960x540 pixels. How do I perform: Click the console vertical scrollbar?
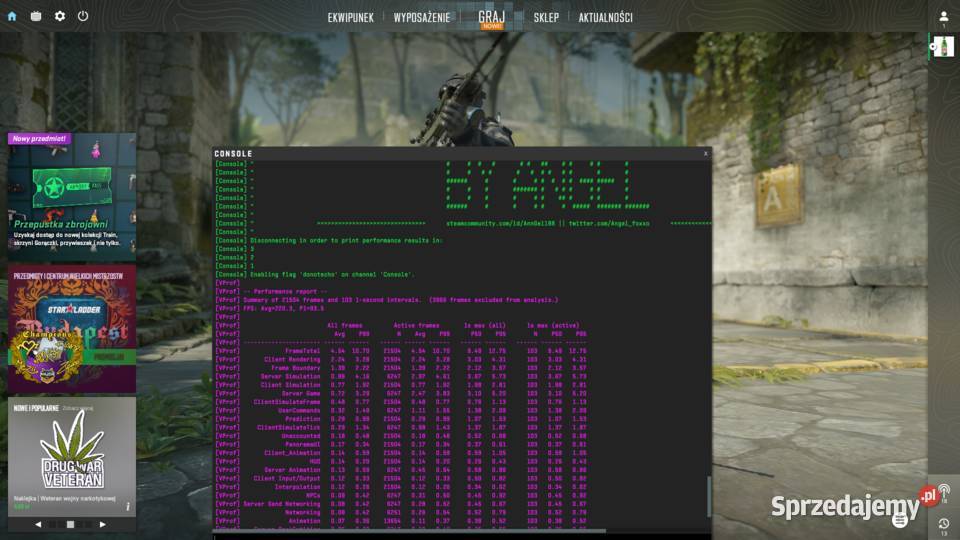click(x=708, y=495)
